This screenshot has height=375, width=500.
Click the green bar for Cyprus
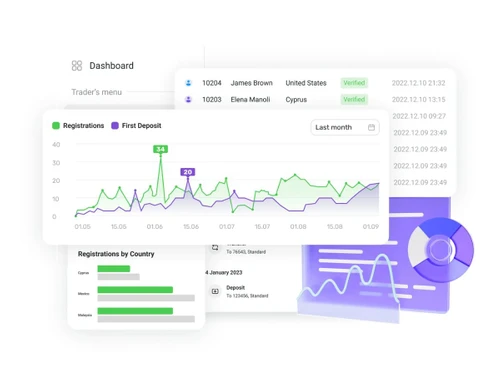click(114, 269)
